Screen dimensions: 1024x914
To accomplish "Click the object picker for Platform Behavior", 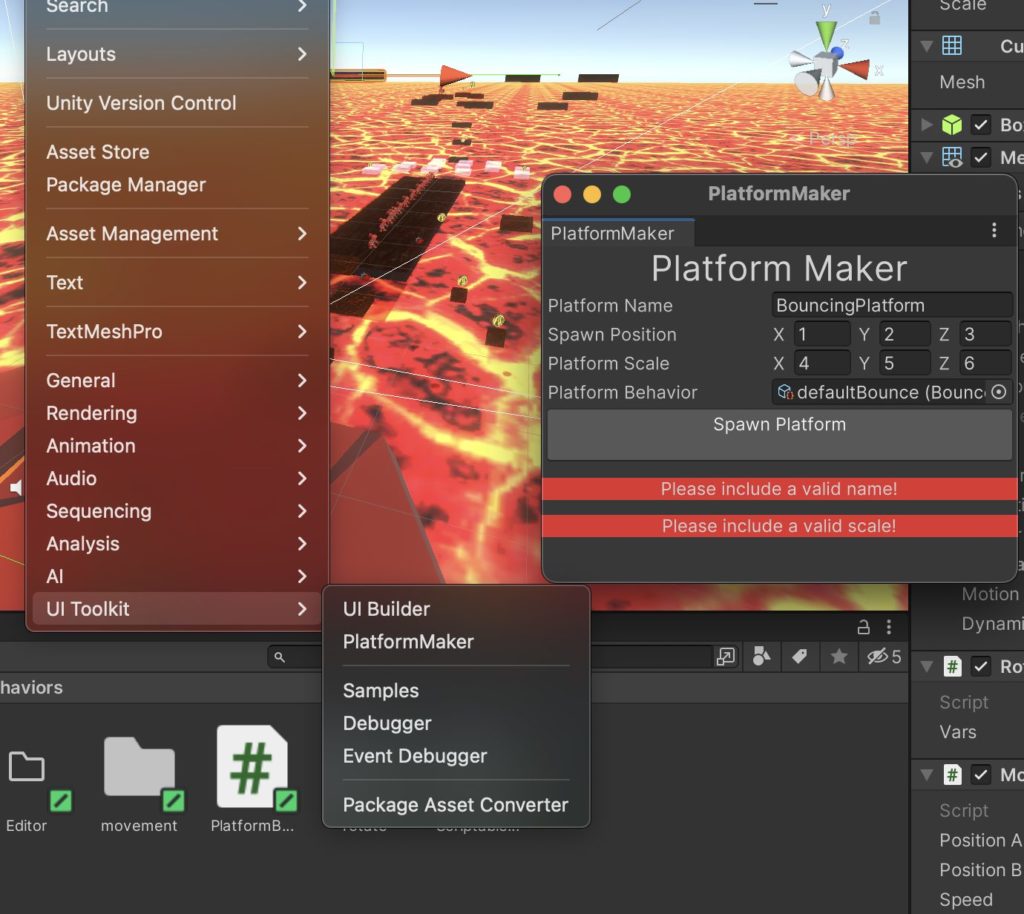I will coord(998,392).
